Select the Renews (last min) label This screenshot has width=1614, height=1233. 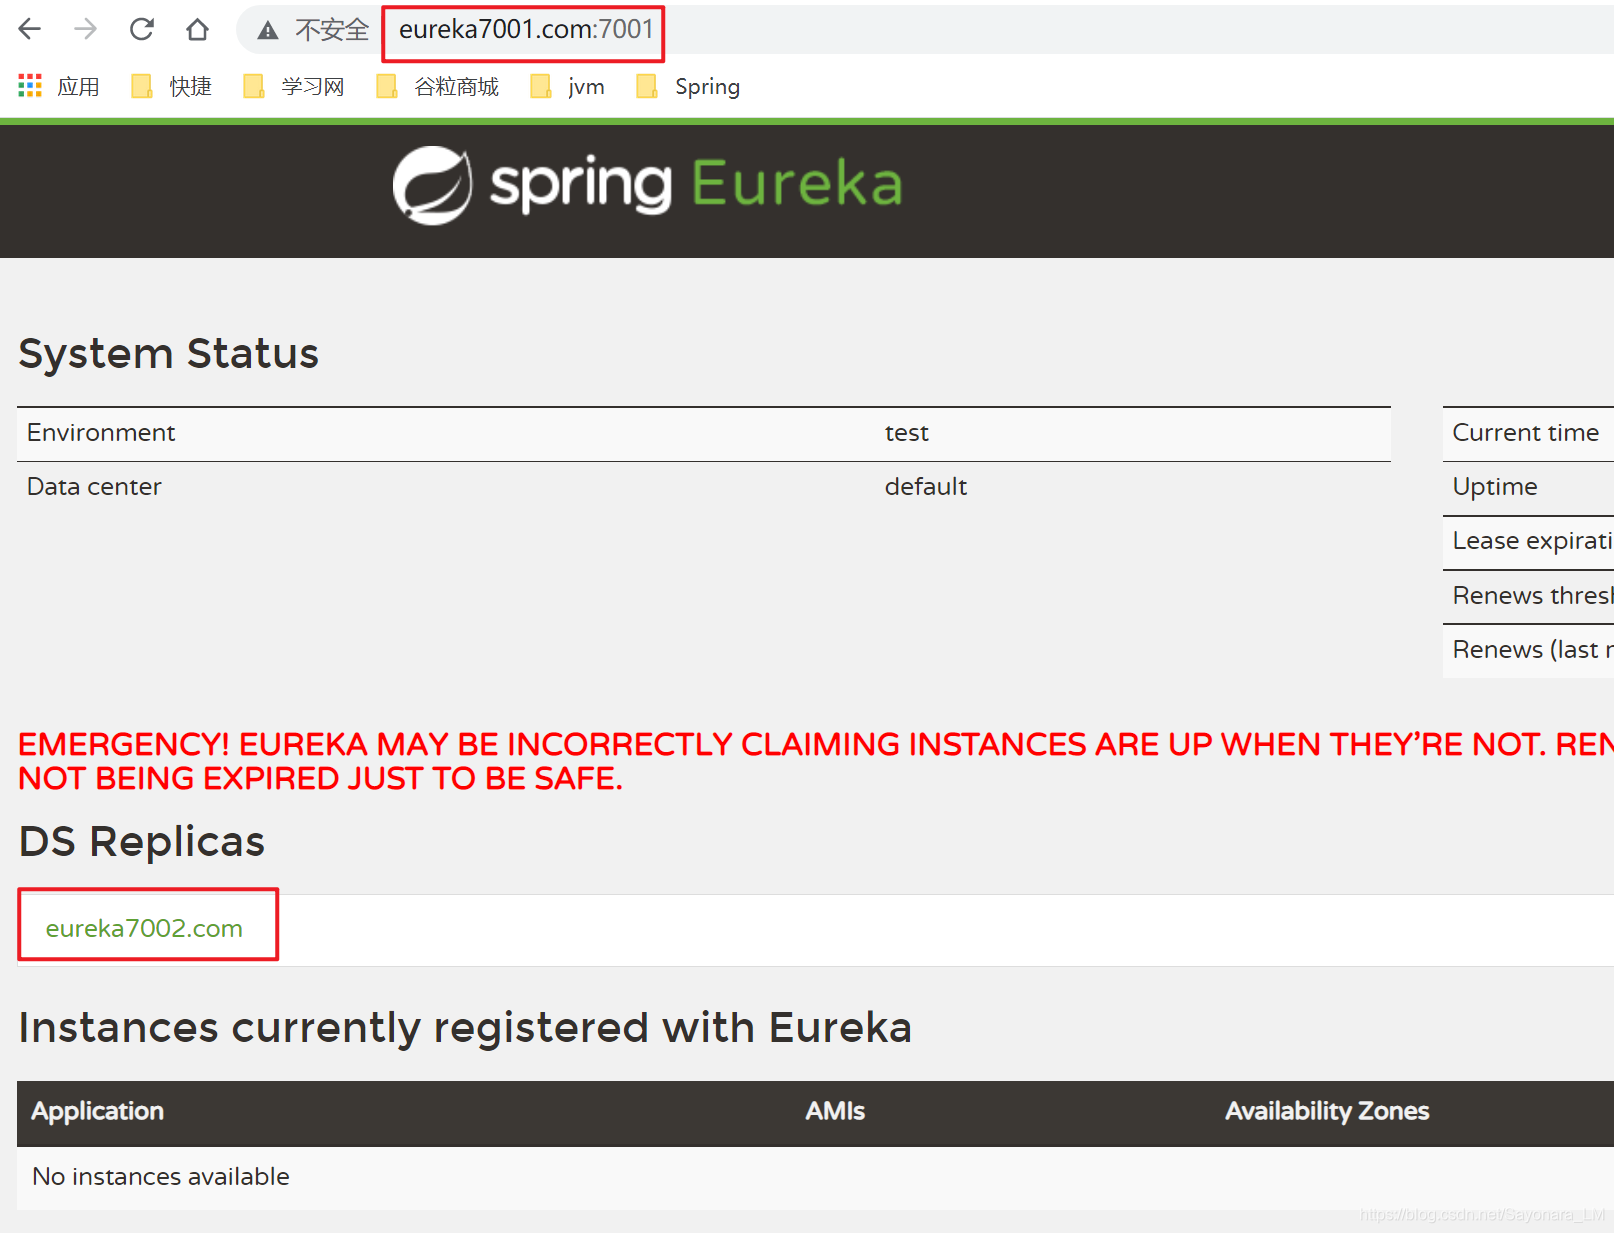point(1532,650)
